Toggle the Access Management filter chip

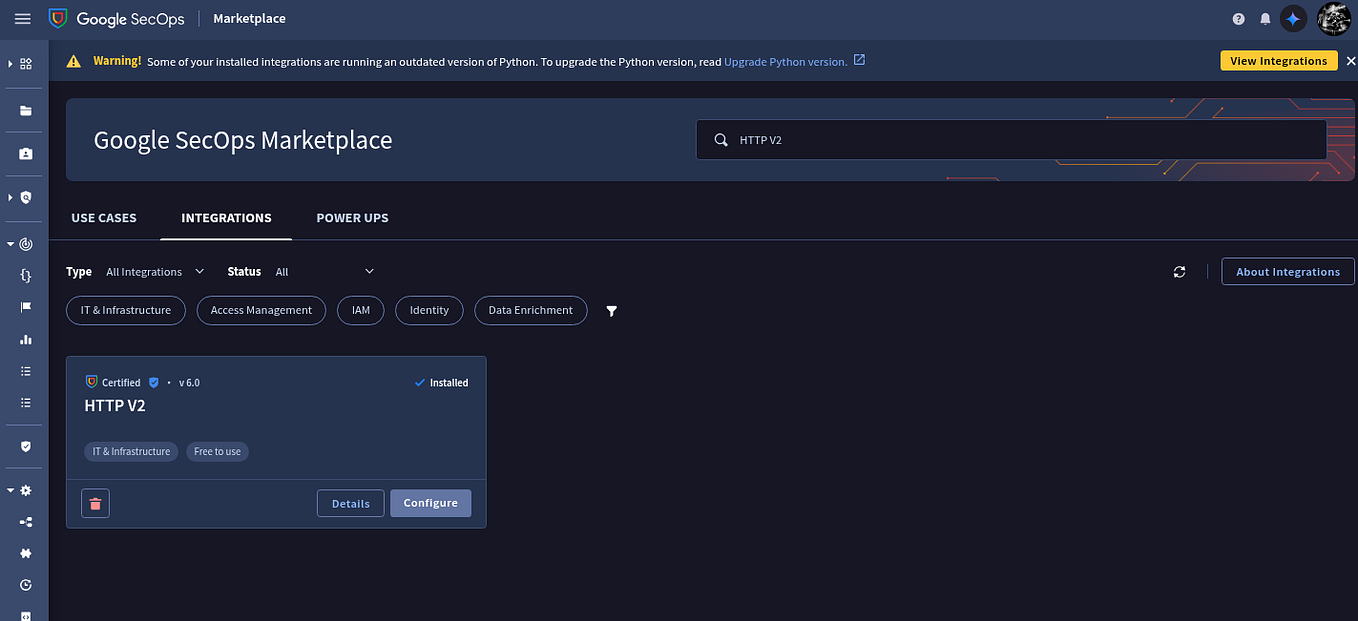point(260,310)
